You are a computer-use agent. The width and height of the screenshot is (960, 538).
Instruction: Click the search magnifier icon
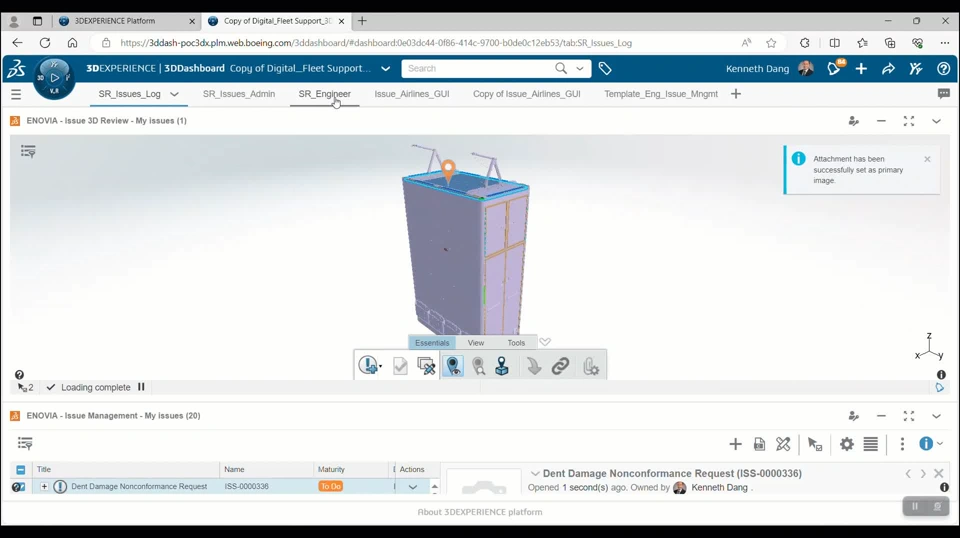coord(561,69)
